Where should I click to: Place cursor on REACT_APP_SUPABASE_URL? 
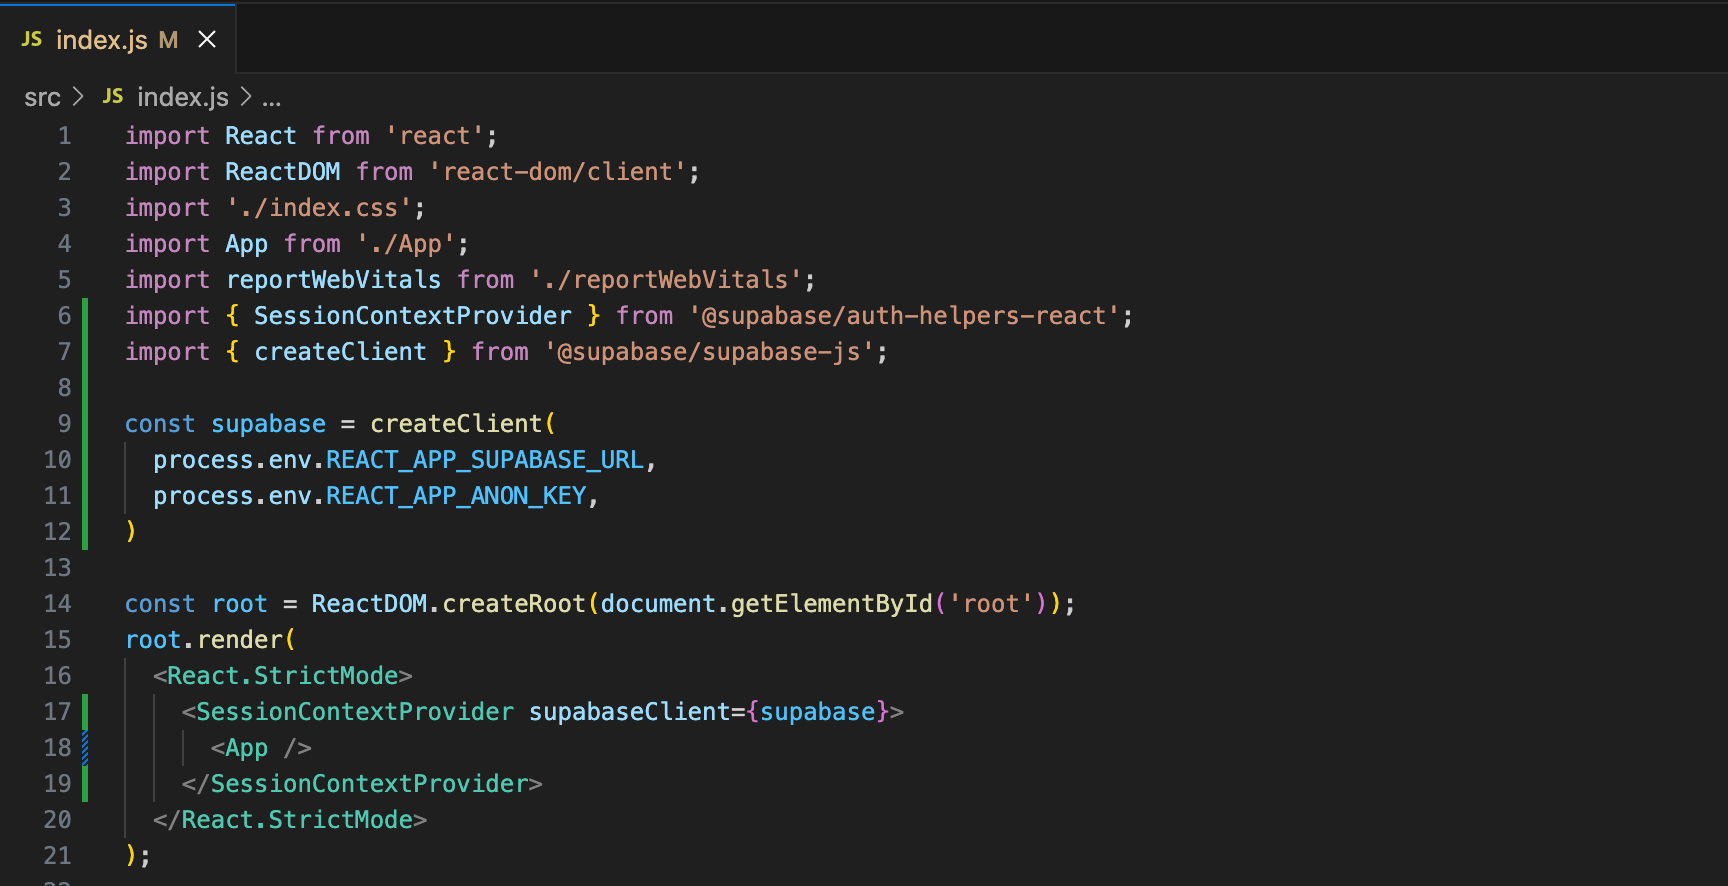pyautogui.click(x=485, y=460)
